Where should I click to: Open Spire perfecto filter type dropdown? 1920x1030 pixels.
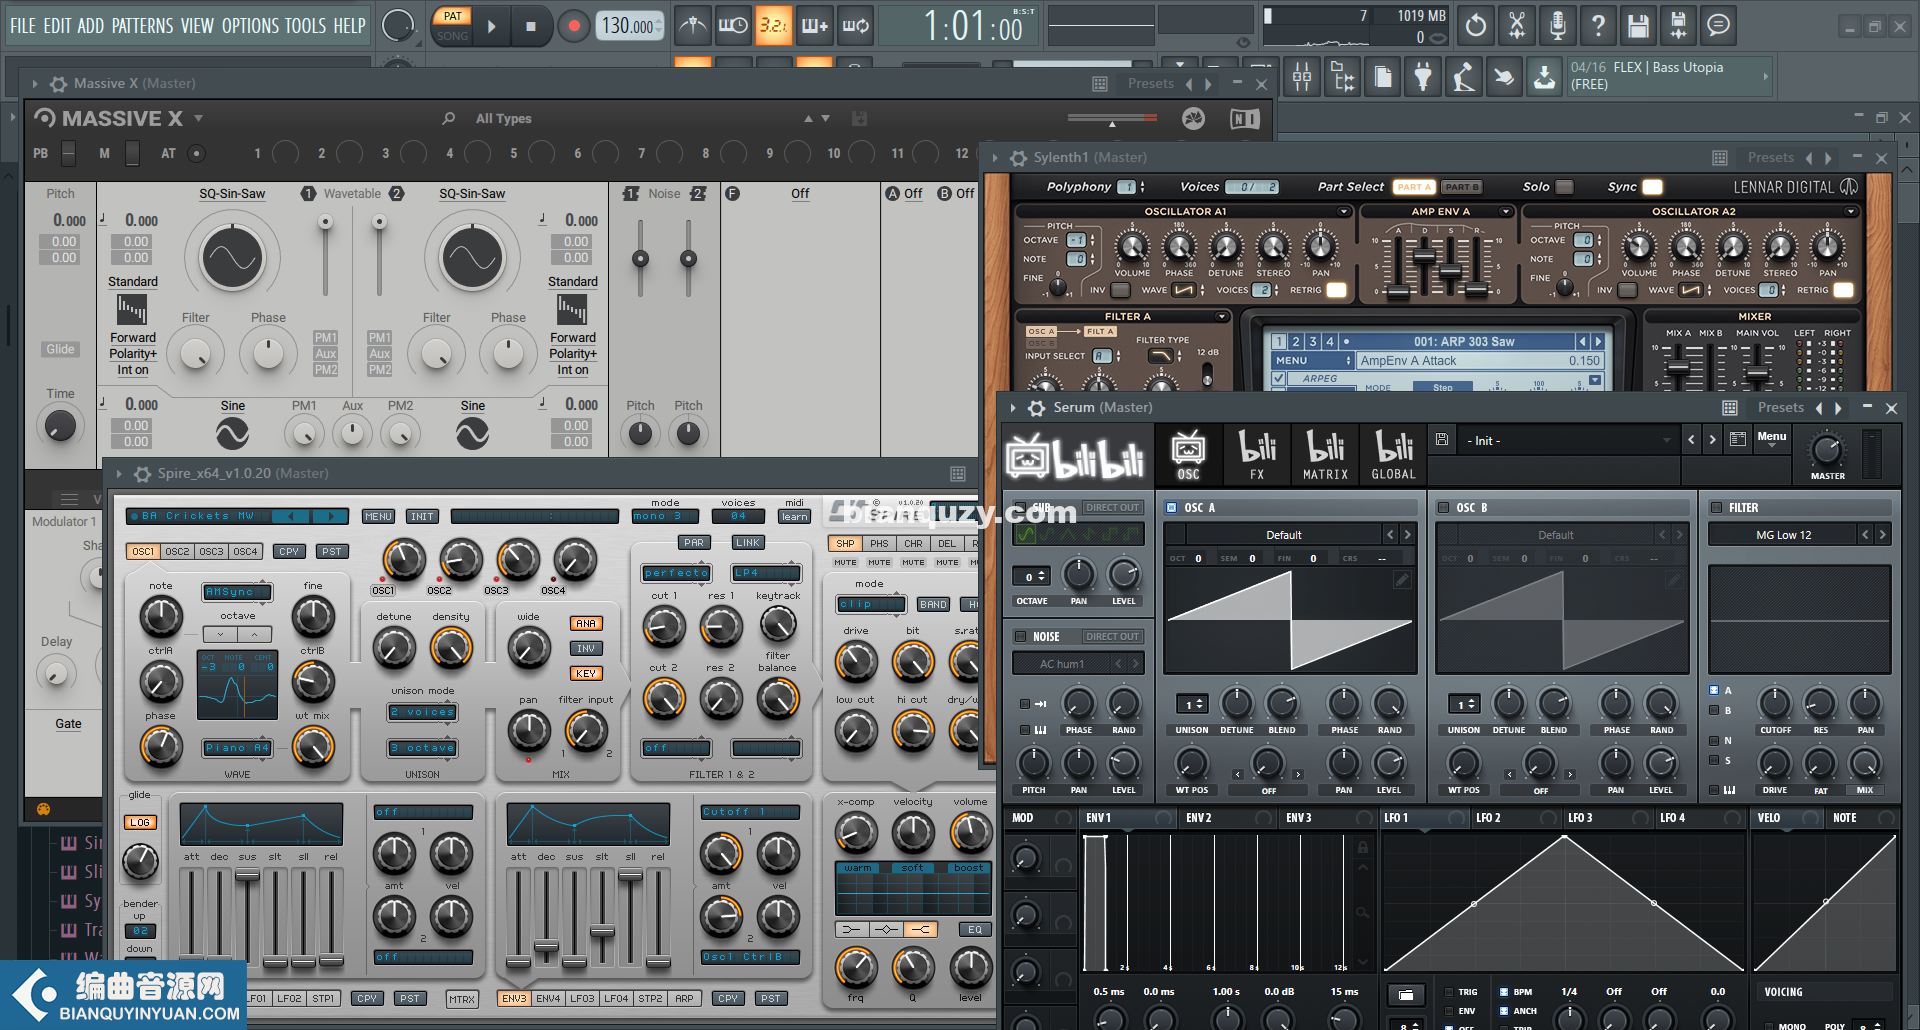pos(677,573)
